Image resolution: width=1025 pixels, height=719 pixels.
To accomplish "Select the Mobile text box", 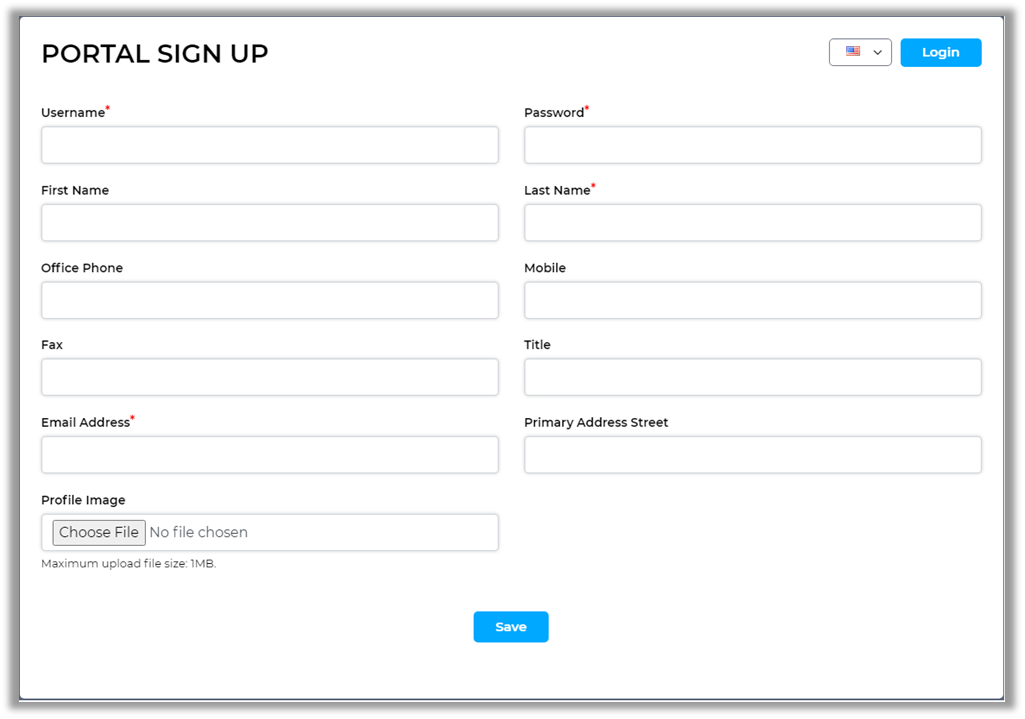I will 752,300.
